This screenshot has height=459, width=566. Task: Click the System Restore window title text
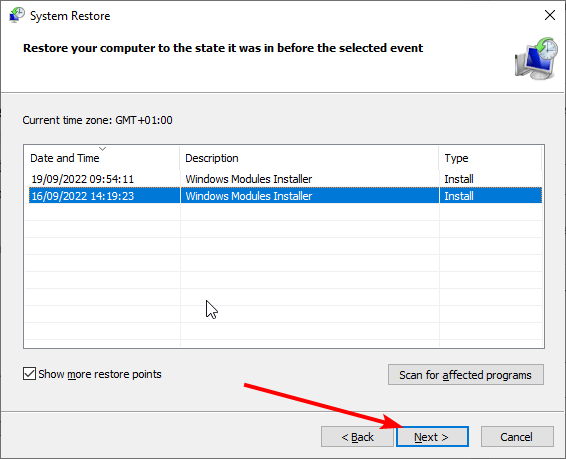(70, 16)
